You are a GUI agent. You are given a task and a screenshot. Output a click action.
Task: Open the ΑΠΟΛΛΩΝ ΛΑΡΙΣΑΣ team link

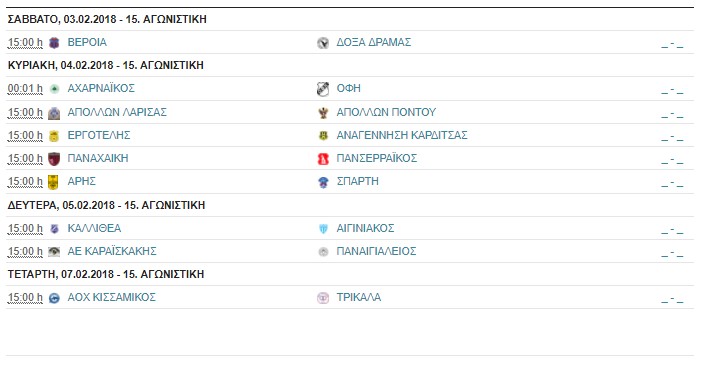(117, 112)
